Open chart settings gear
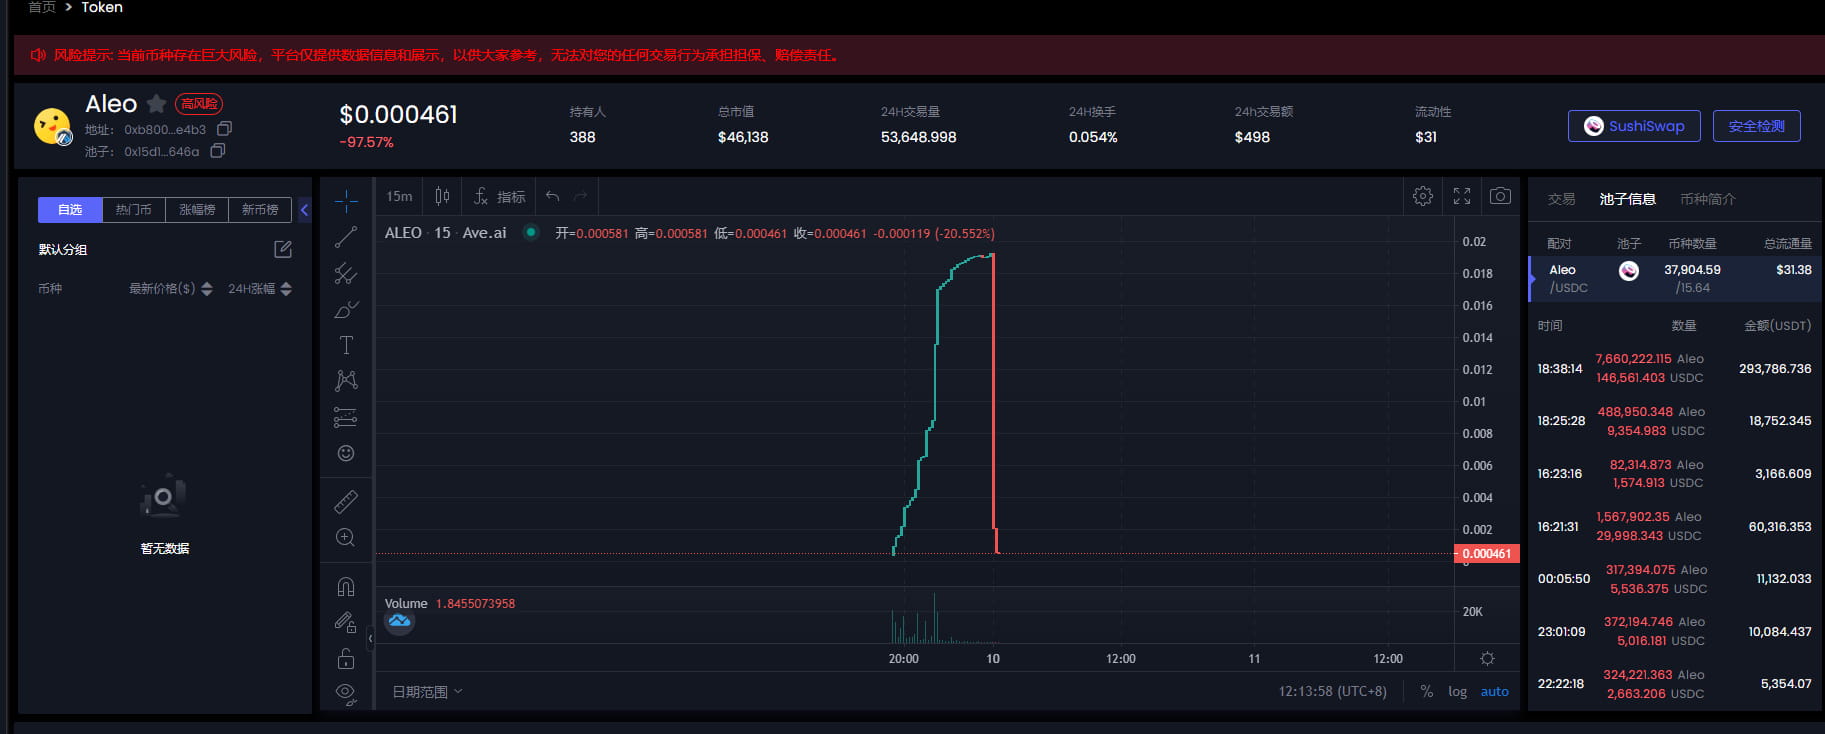The image size is (1825, 734). point(1423,196)
